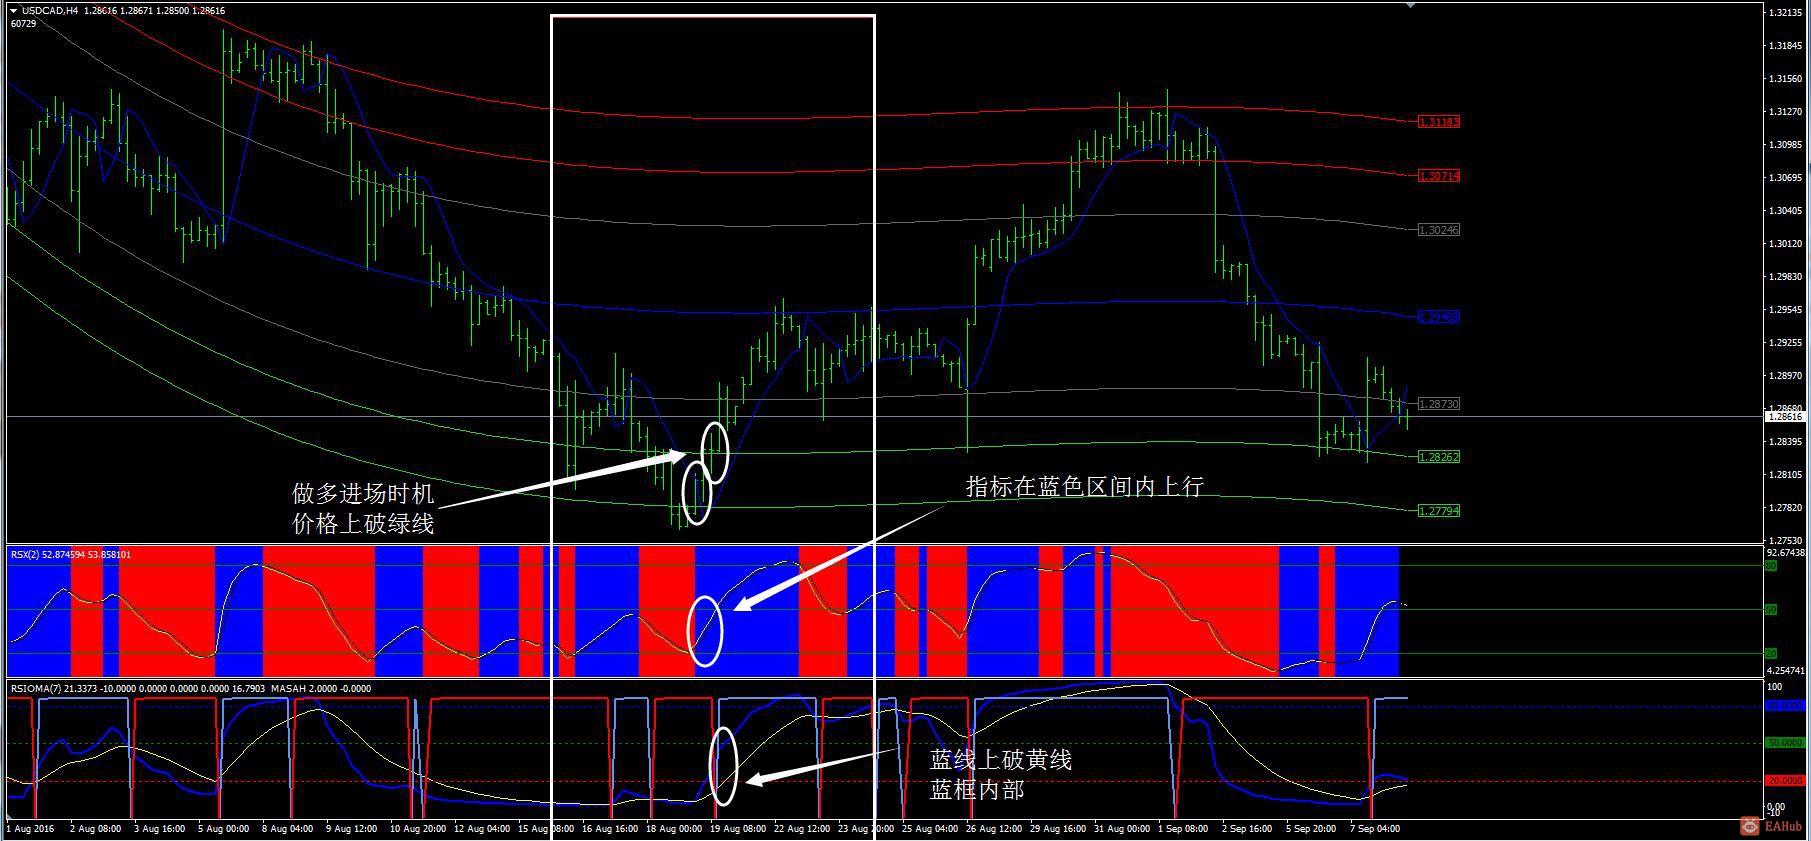Viewport: 1811px width, 841px height.
Task: Click the 8 Aug 04:00 time label
Action: (x=288, y=829)
